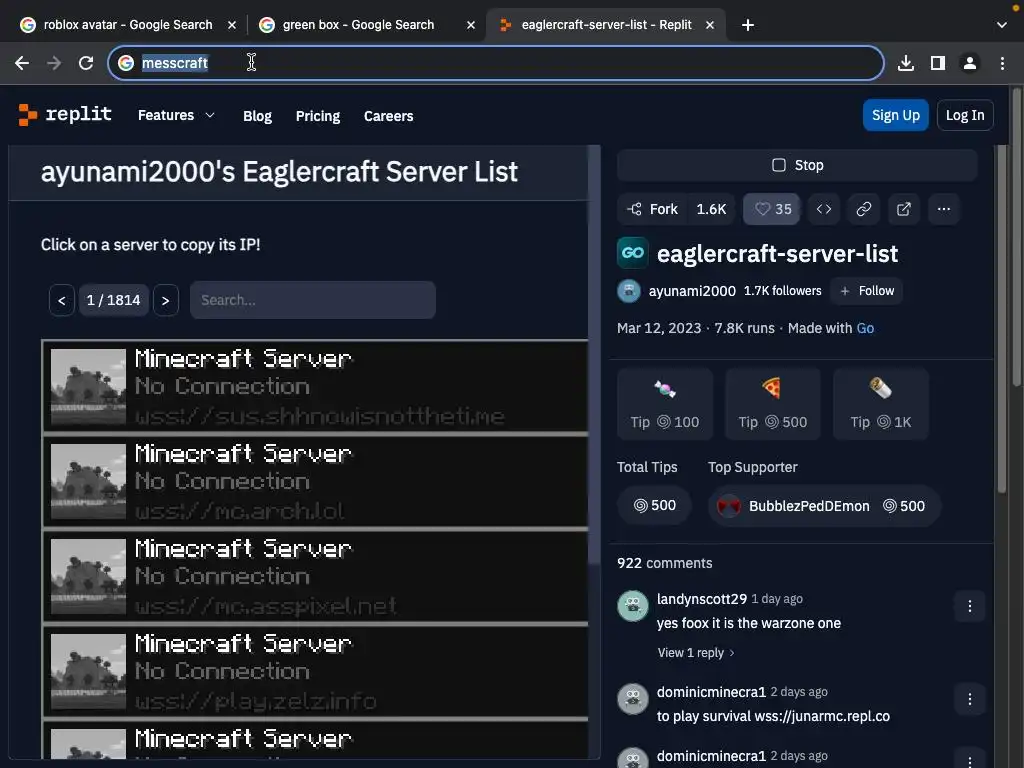Click landynscott29's avatar
This screenshot has height=768, width=1024.
tap(633, 606)
